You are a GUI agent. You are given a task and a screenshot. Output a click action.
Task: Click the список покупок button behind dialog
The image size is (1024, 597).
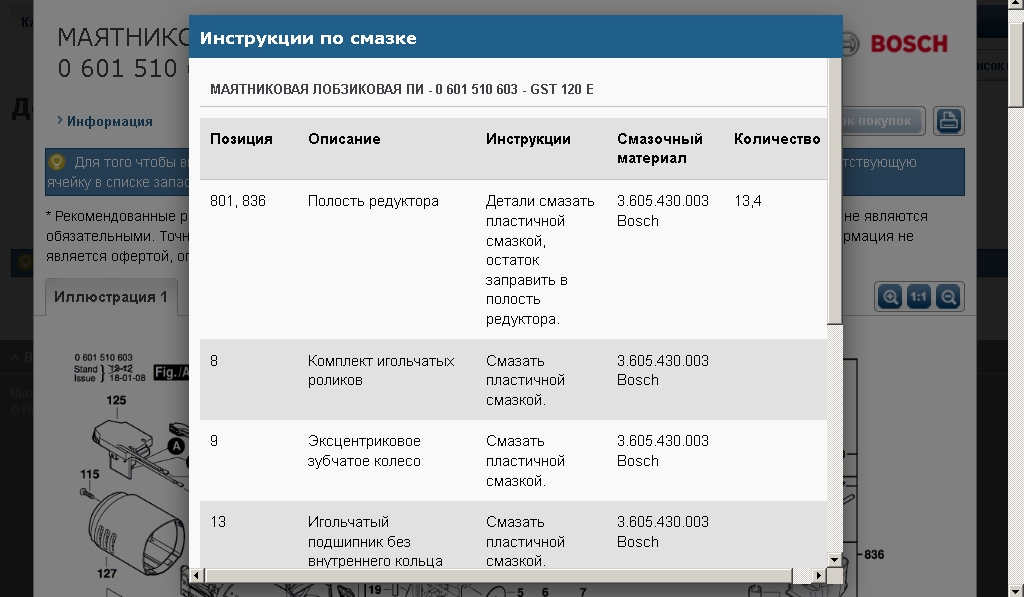pyautogui.click(x=883, y=121)
